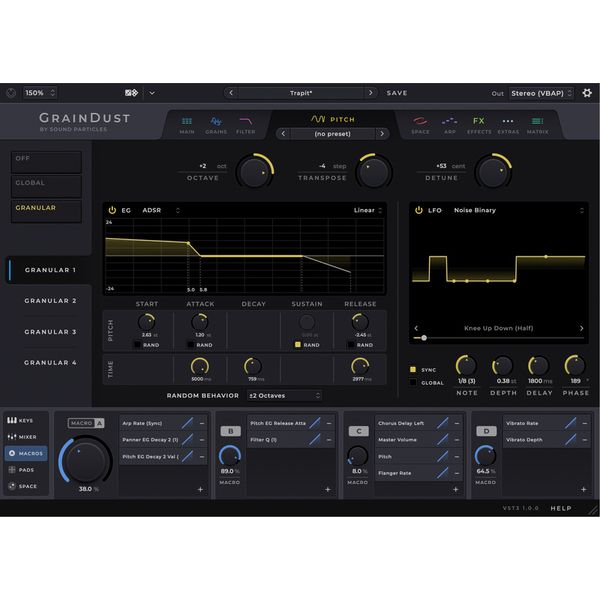The height and width of the screenshot is (600, 600).
Task: Switch to Granular 4
Action: tap(50, 362)
